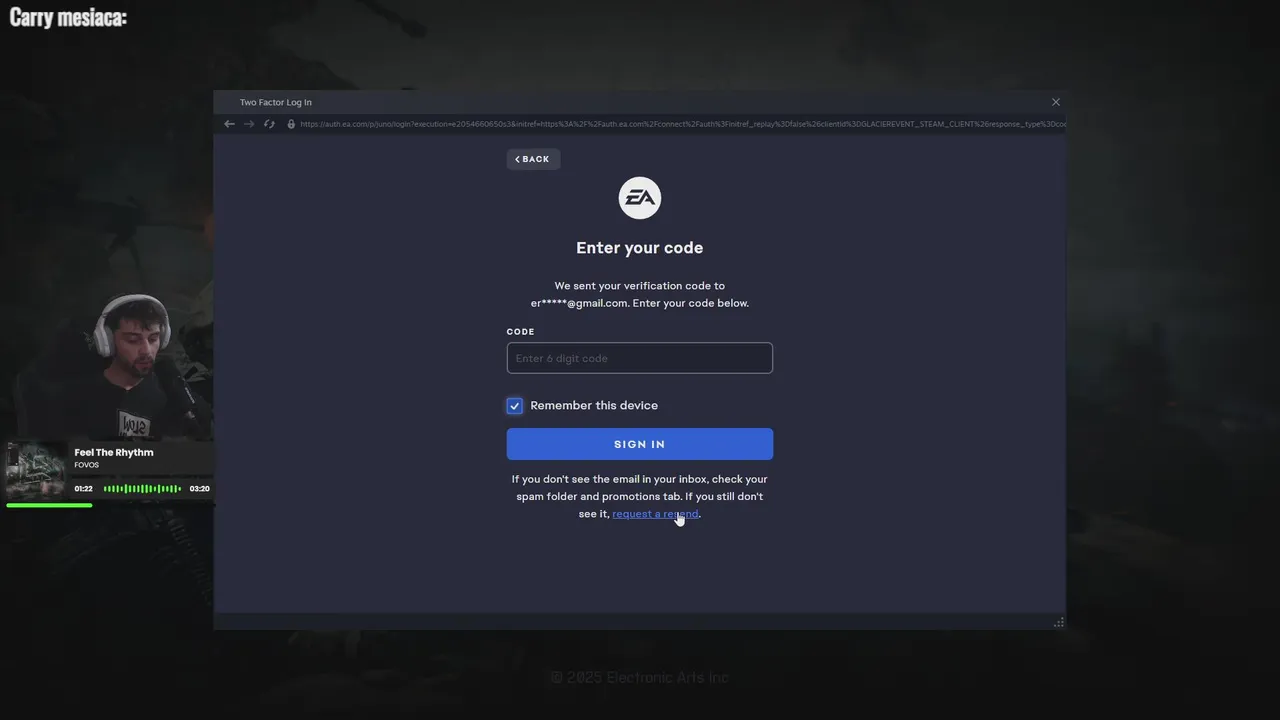This screenshot has height=720, width=1280.
Task: Click the padlock security icon
Action: [x=291, y=124]
